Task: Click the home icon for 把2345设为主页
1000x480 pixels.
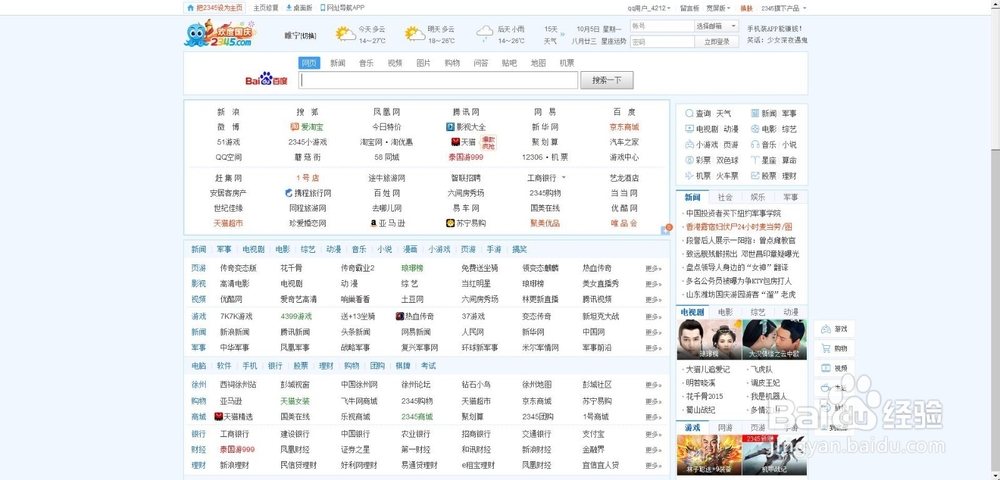Action: tap(190, 8)
